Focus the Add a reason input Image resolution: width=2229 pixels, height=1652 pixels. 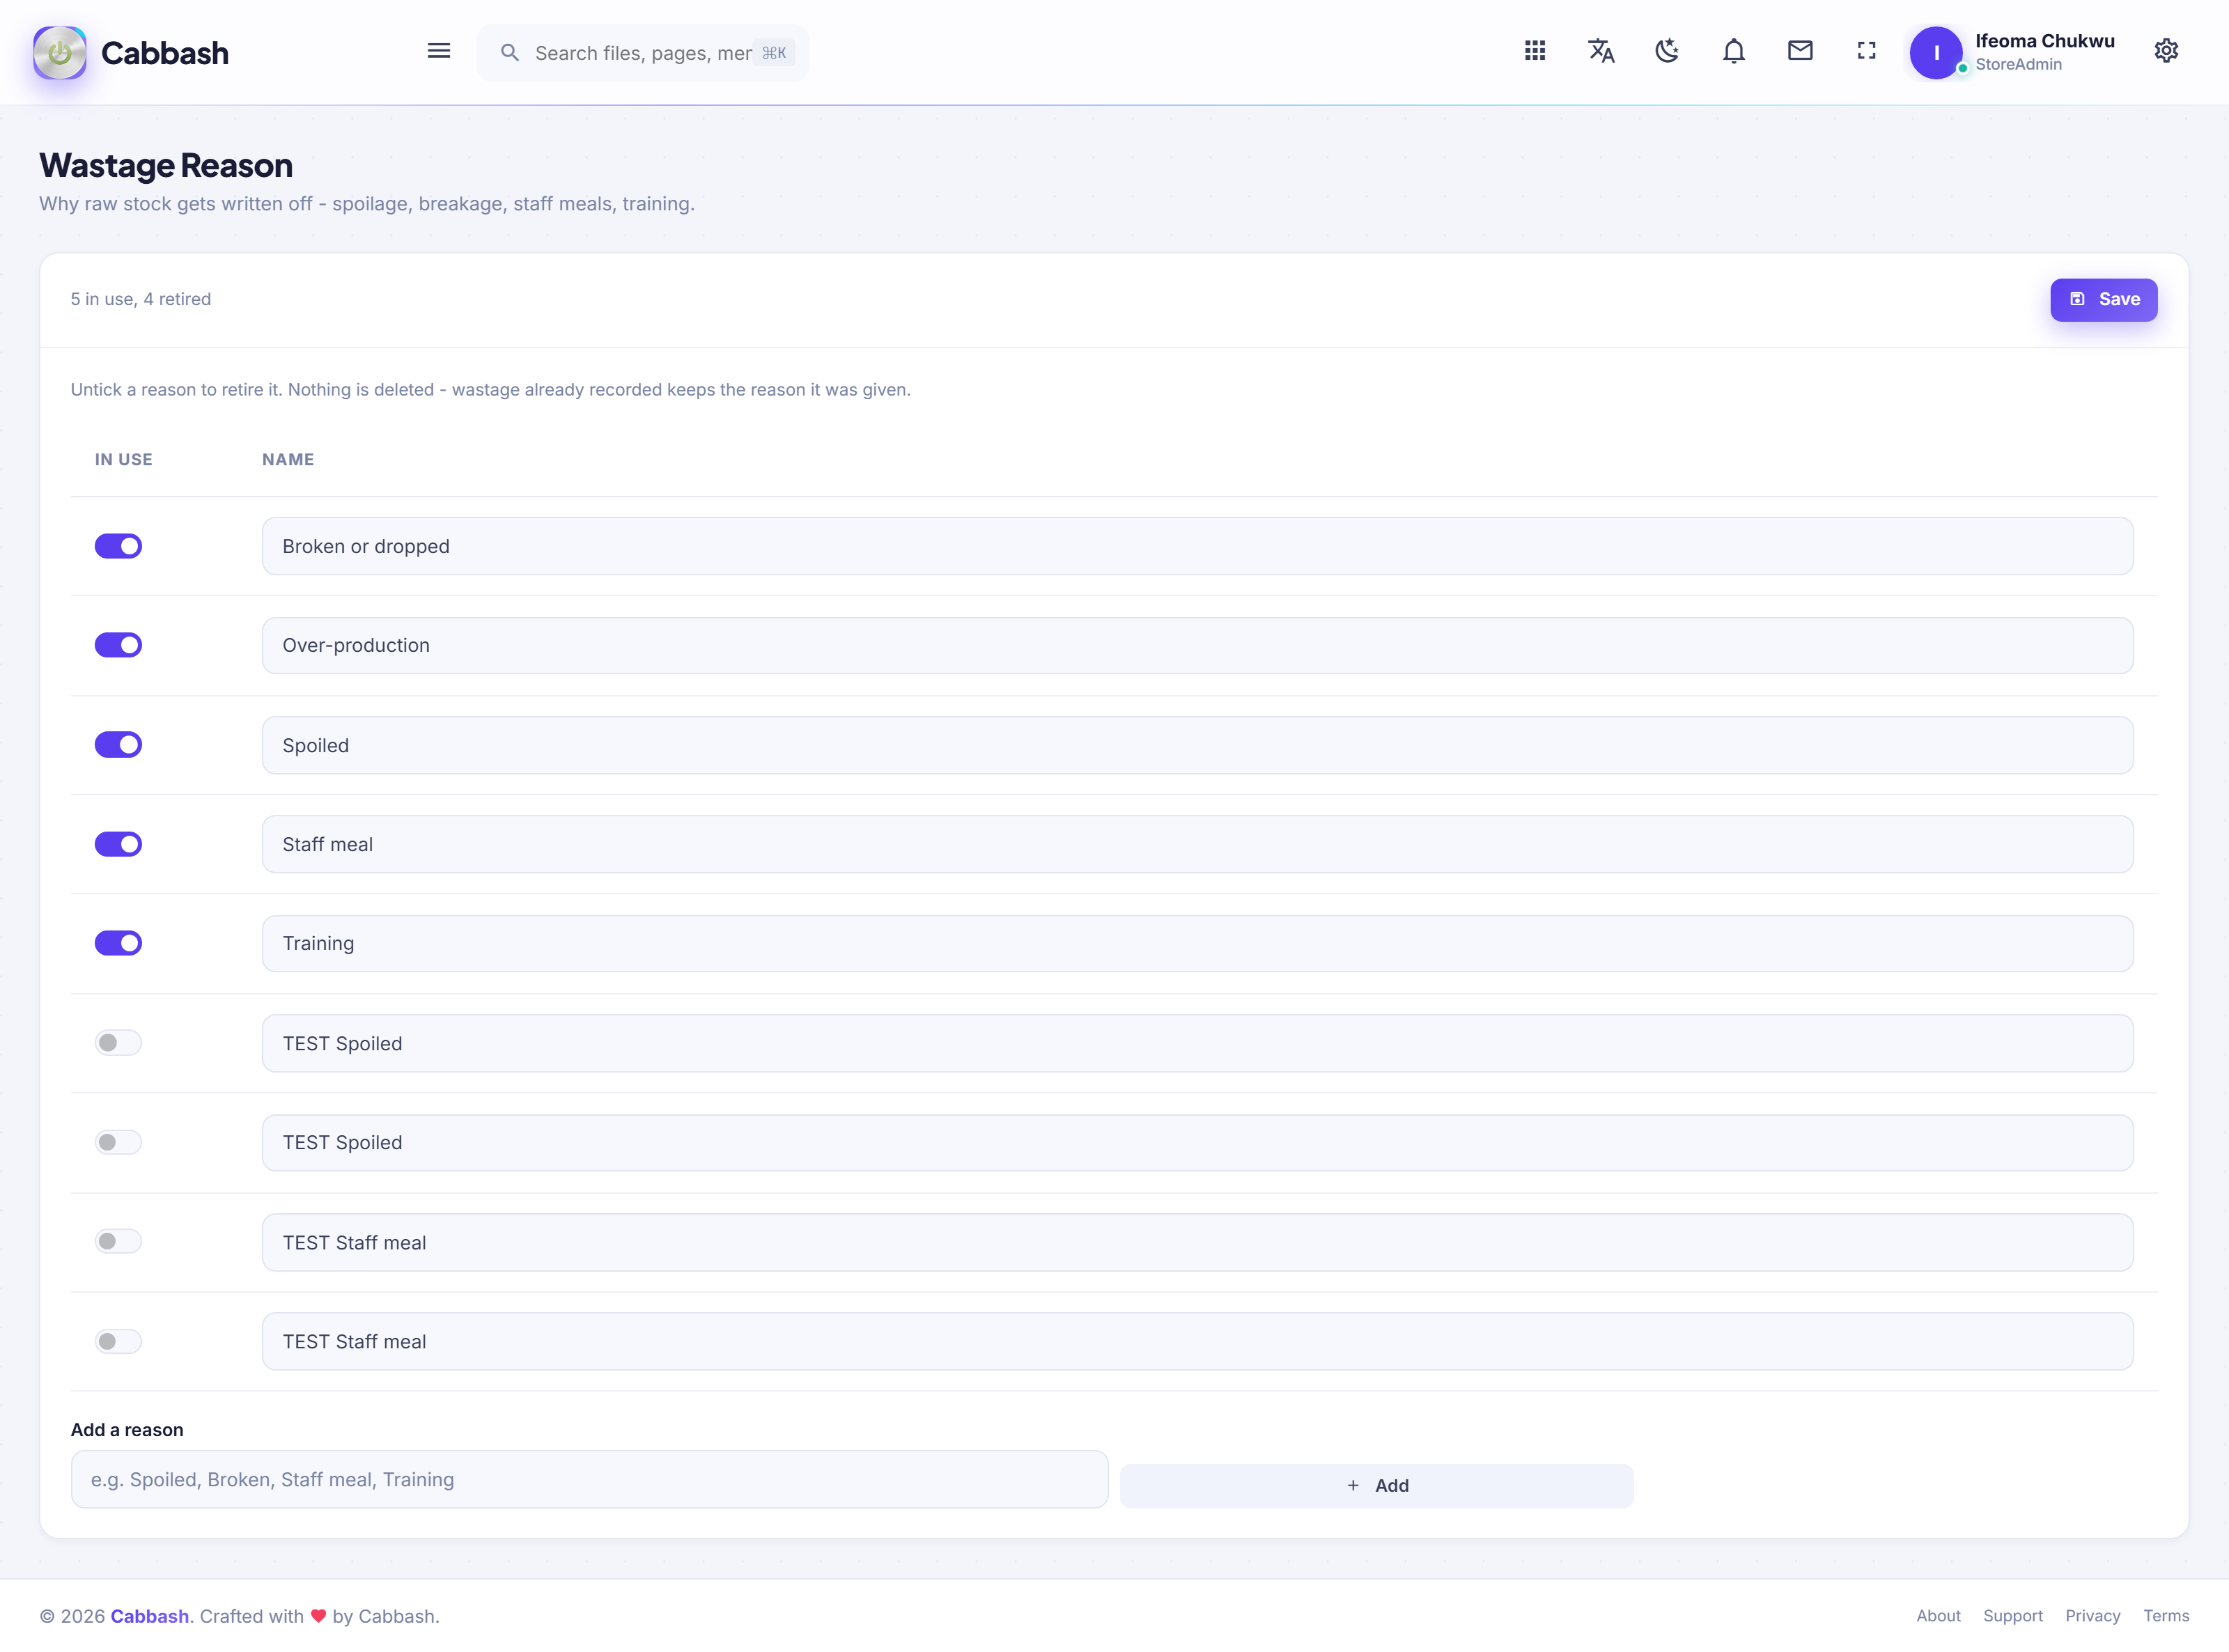click(589, 1479)
